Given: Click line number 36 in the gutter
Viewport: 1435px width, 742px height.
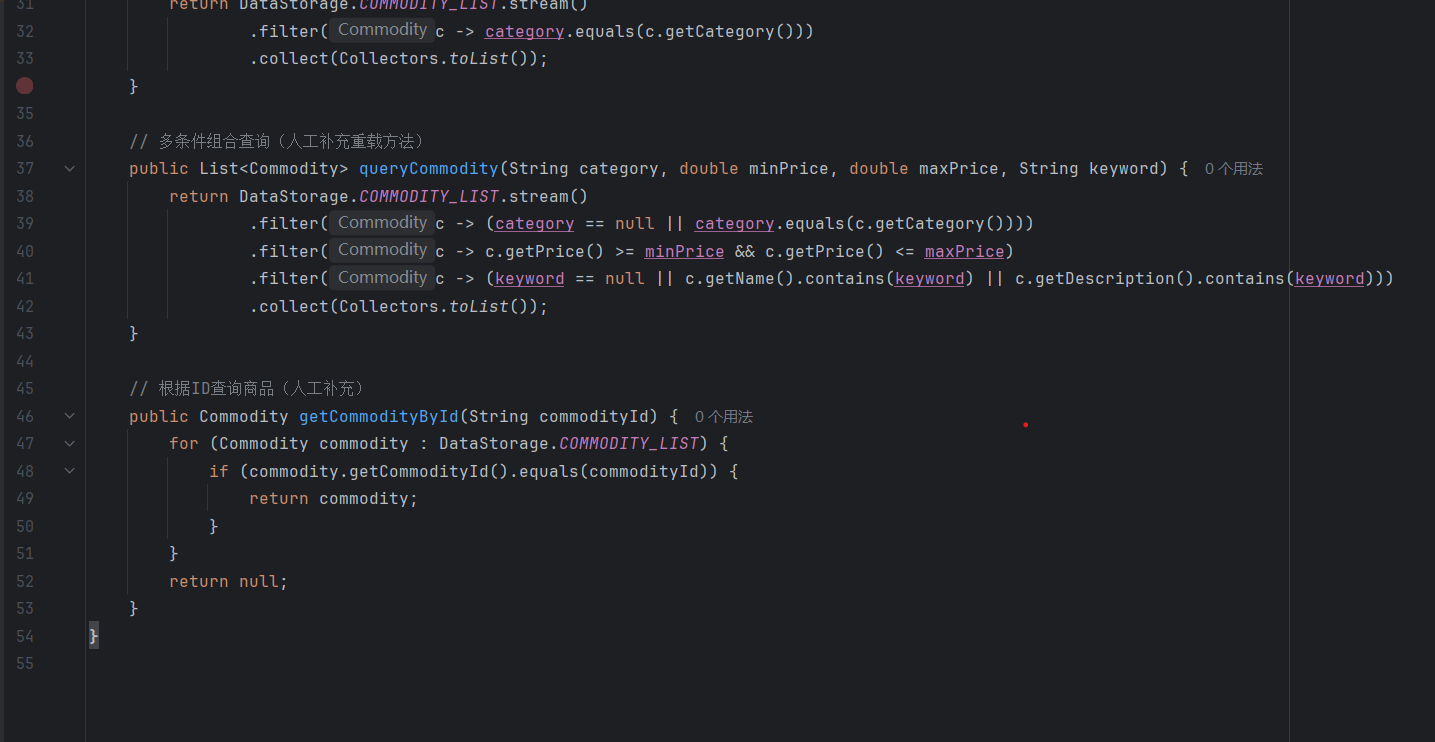Looking at the screenshot, I should click(25, 141).
